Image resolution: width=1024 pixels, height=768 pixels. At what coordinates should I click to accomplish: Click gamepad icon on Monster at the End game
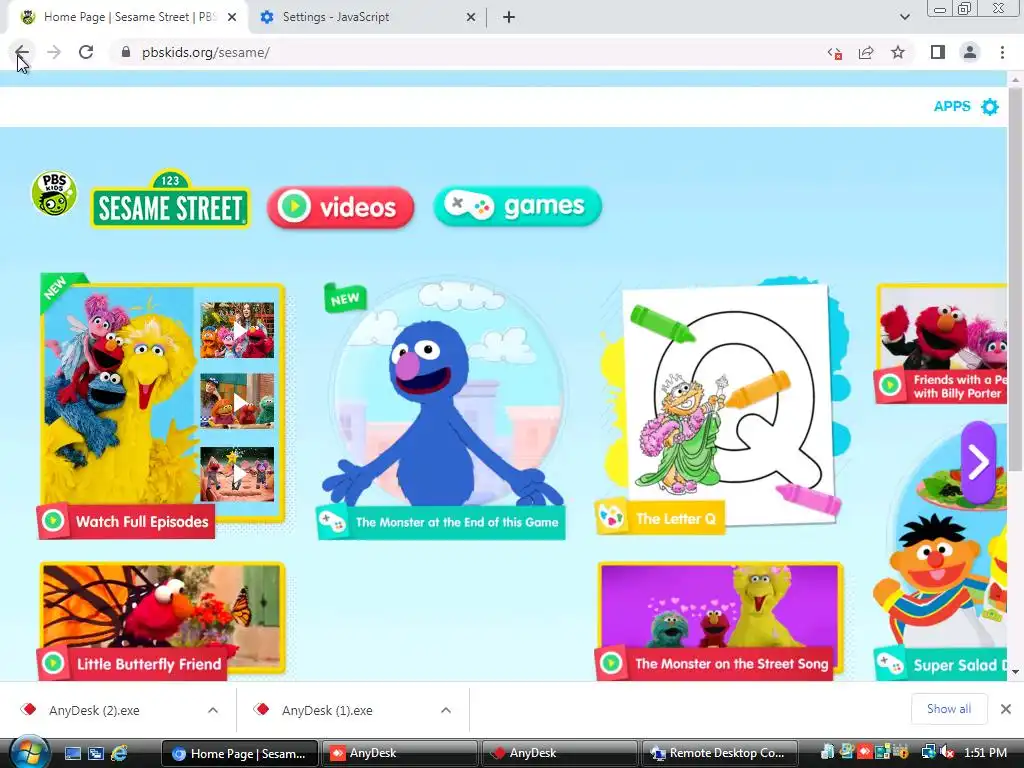[x=332, y=522]
